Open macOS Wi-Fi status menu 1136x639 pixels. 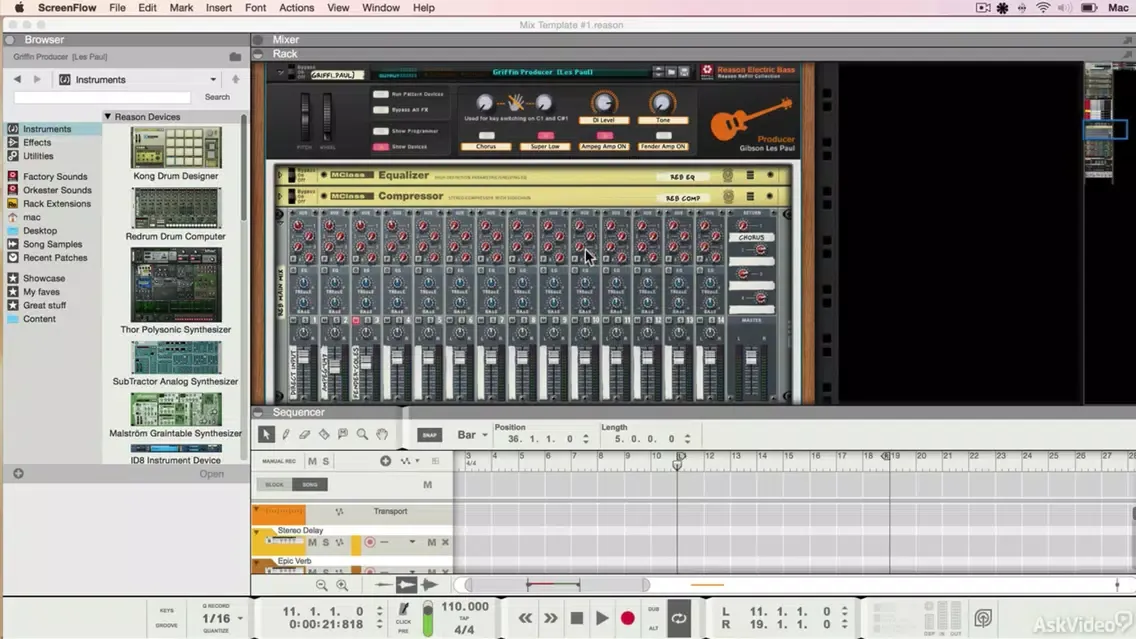1043,8
